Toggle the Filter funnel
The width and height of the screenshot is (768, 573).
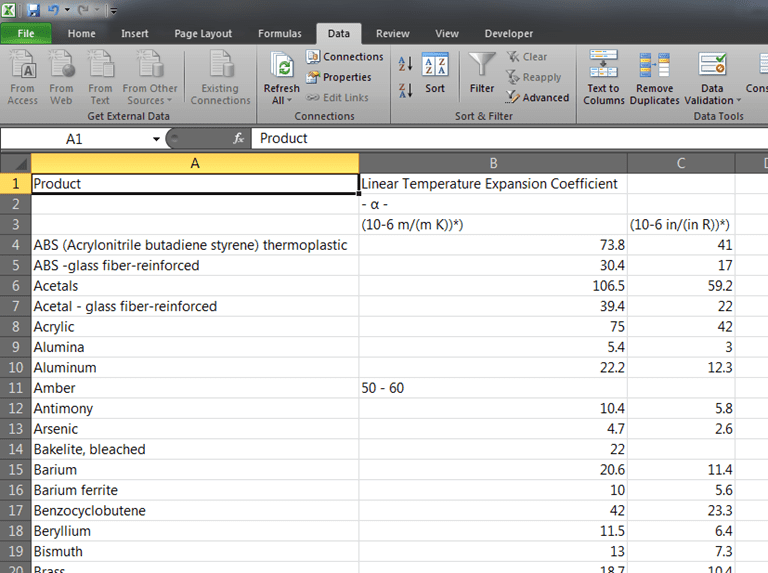point(482,72)
